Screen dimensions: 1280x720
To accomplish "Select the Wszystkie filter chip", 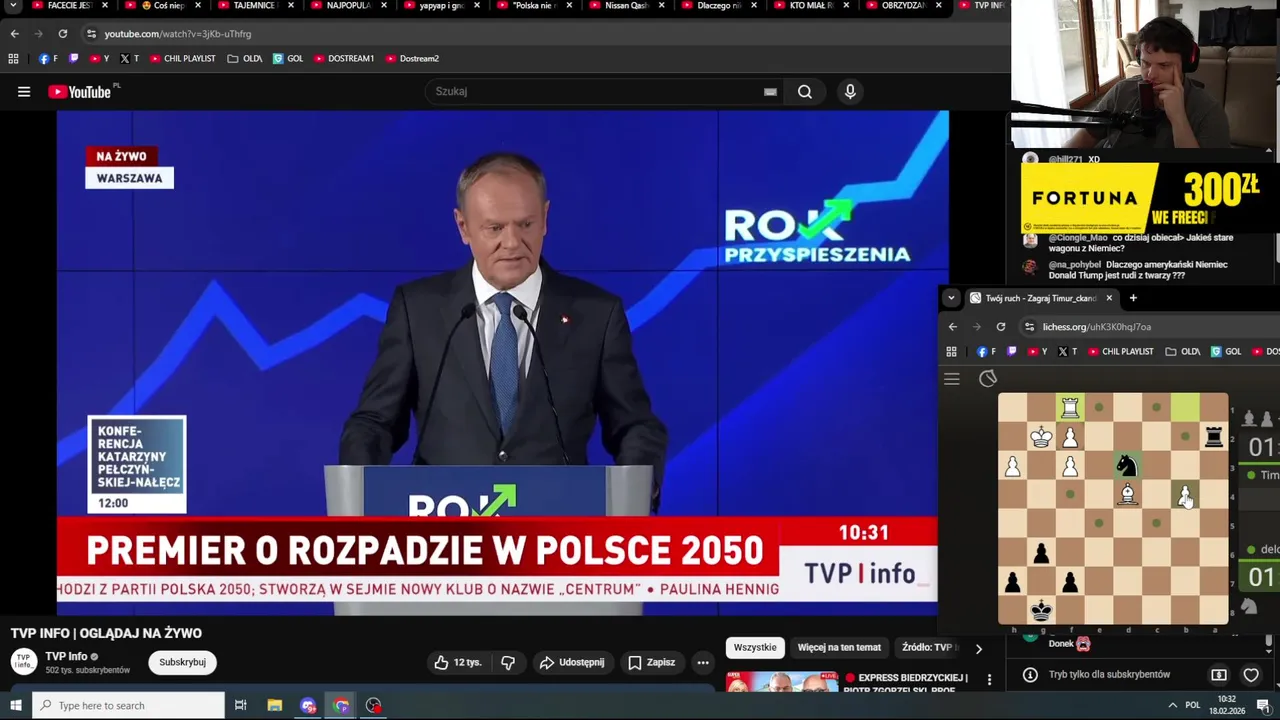I will (x=755, y=648).
